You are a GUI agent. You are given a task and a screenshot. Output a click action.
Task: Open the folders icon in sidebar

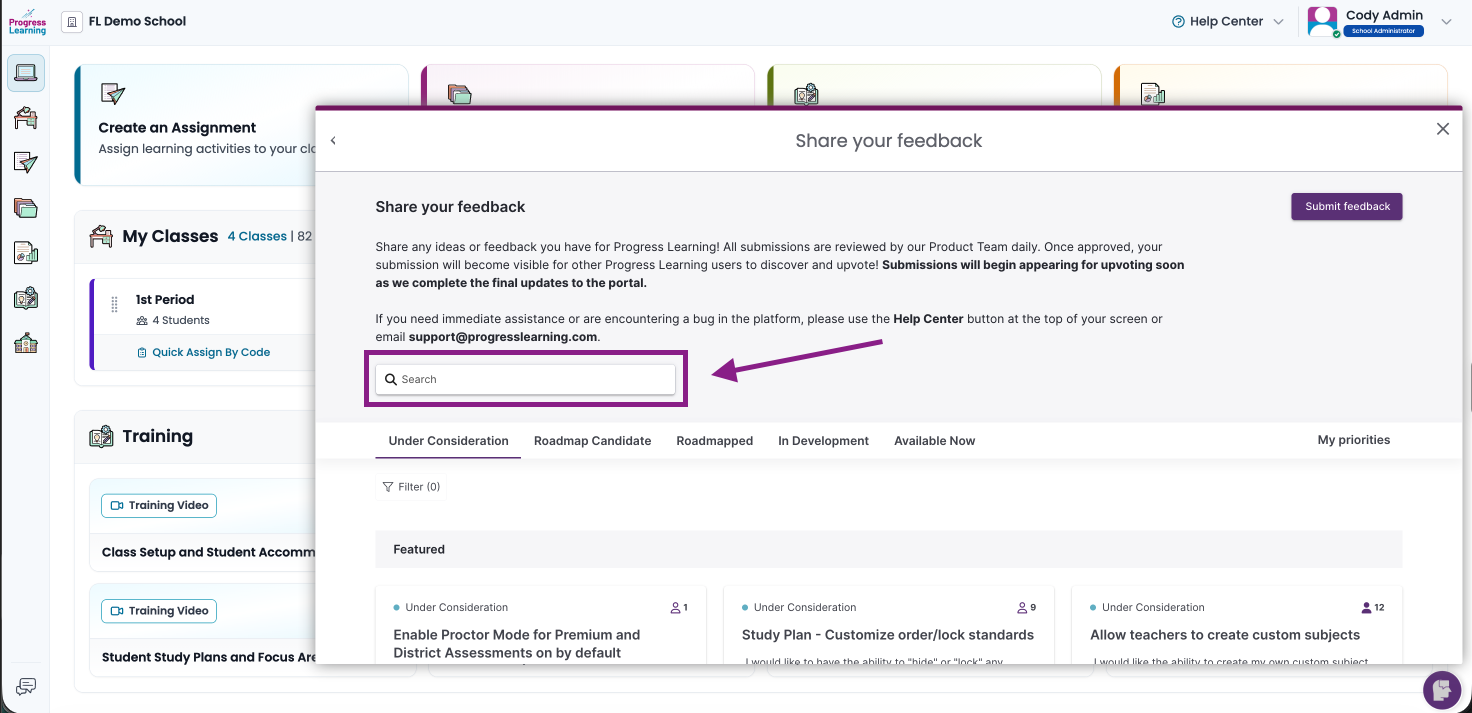tap(26, 208)
